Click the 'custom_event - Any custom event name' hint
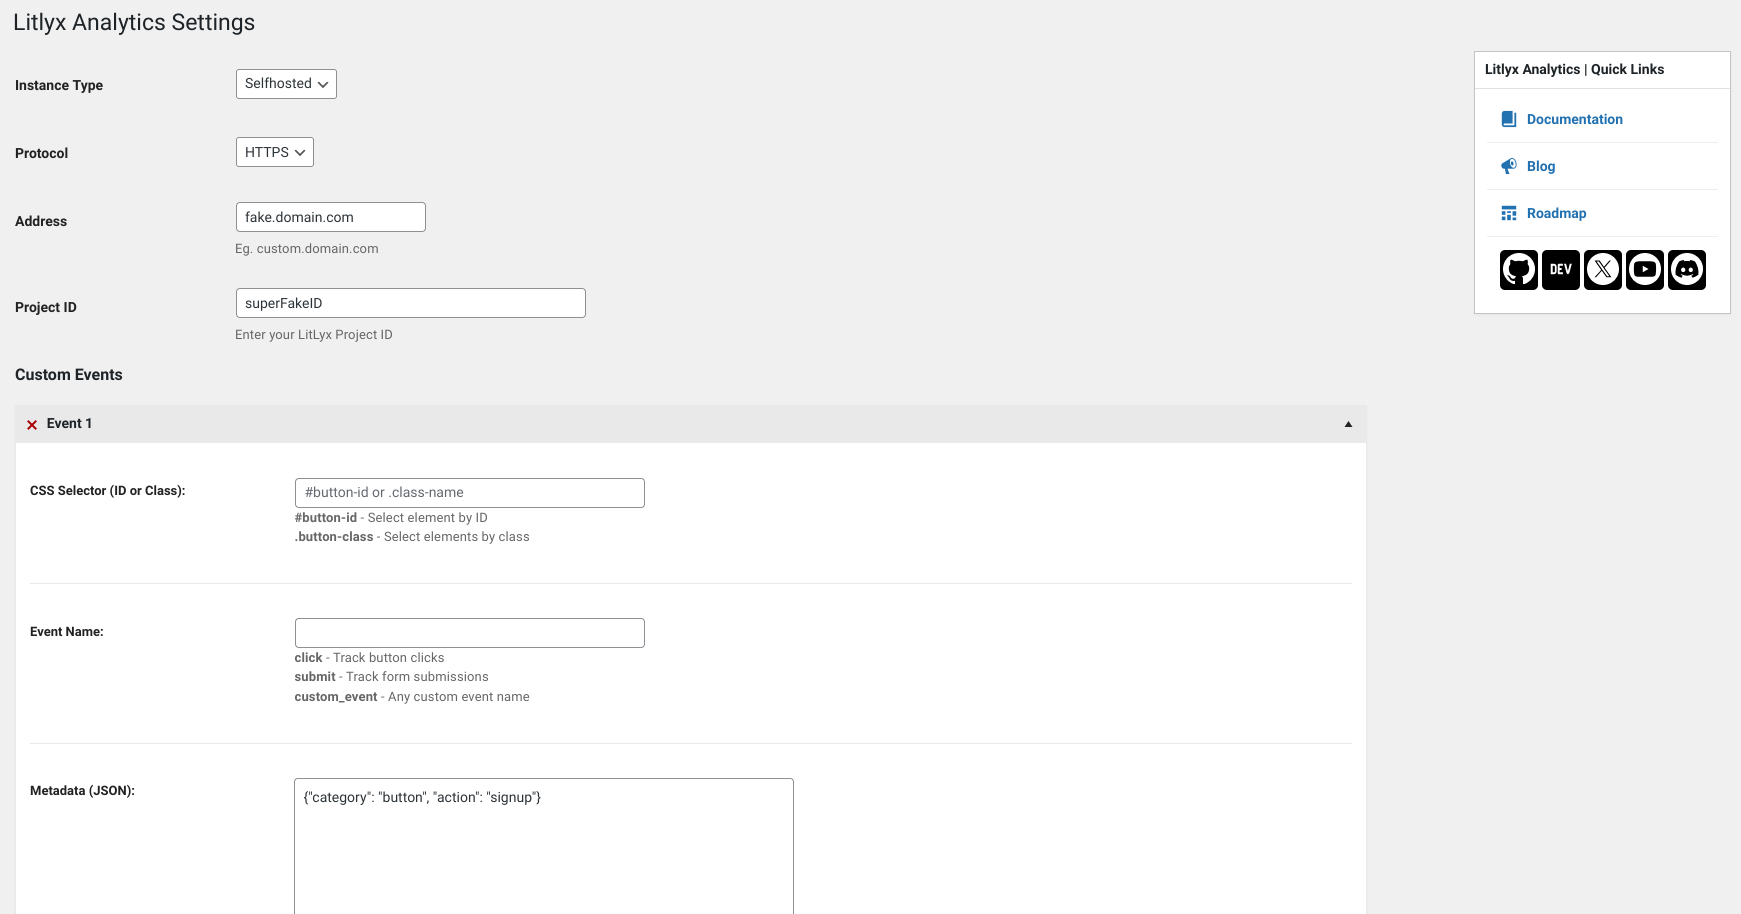Screen dimensions: 1741x914 pos(412,697)
